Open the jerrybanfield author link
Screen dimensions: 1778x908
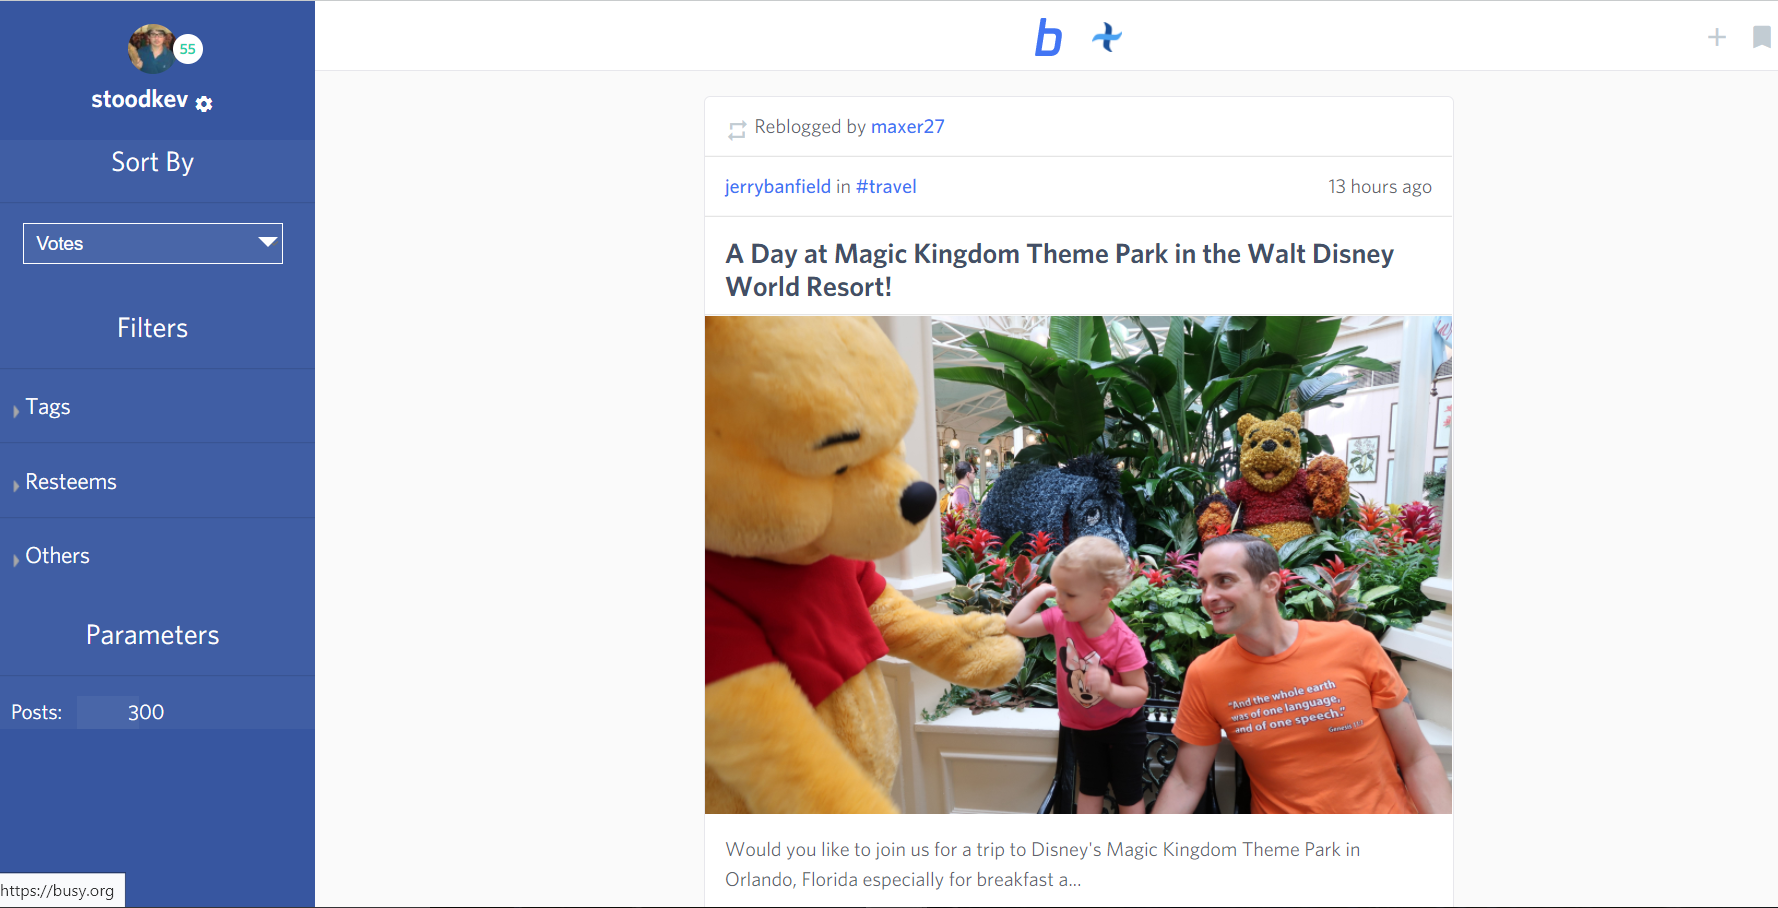(x=778, y=187)
